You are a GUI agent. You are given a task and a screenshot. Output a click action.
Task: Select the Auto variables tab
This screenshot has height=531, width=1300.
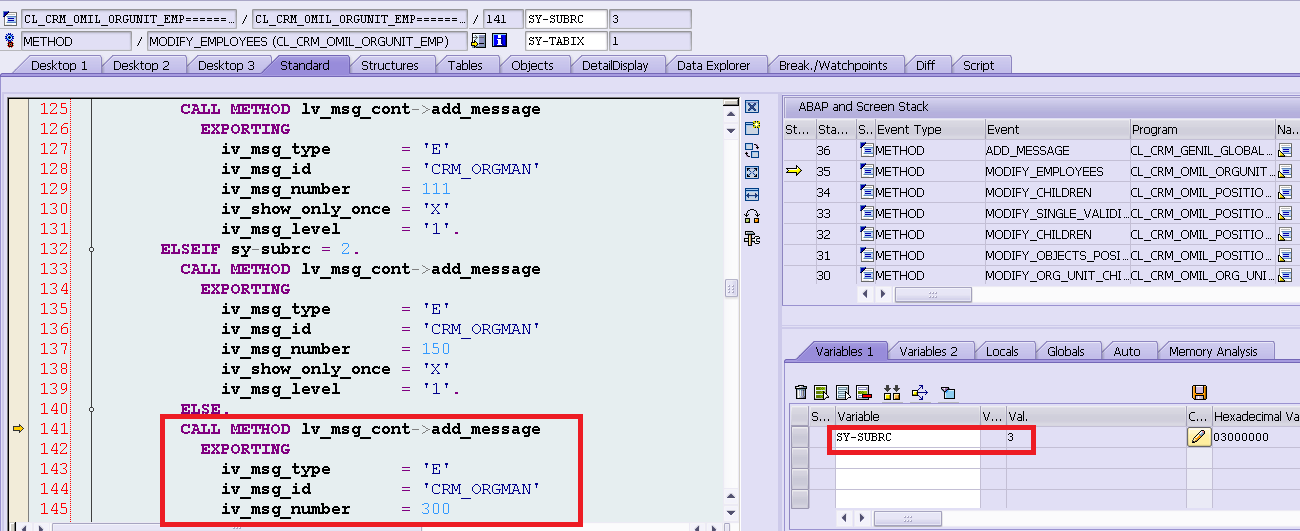(1127, 351)
